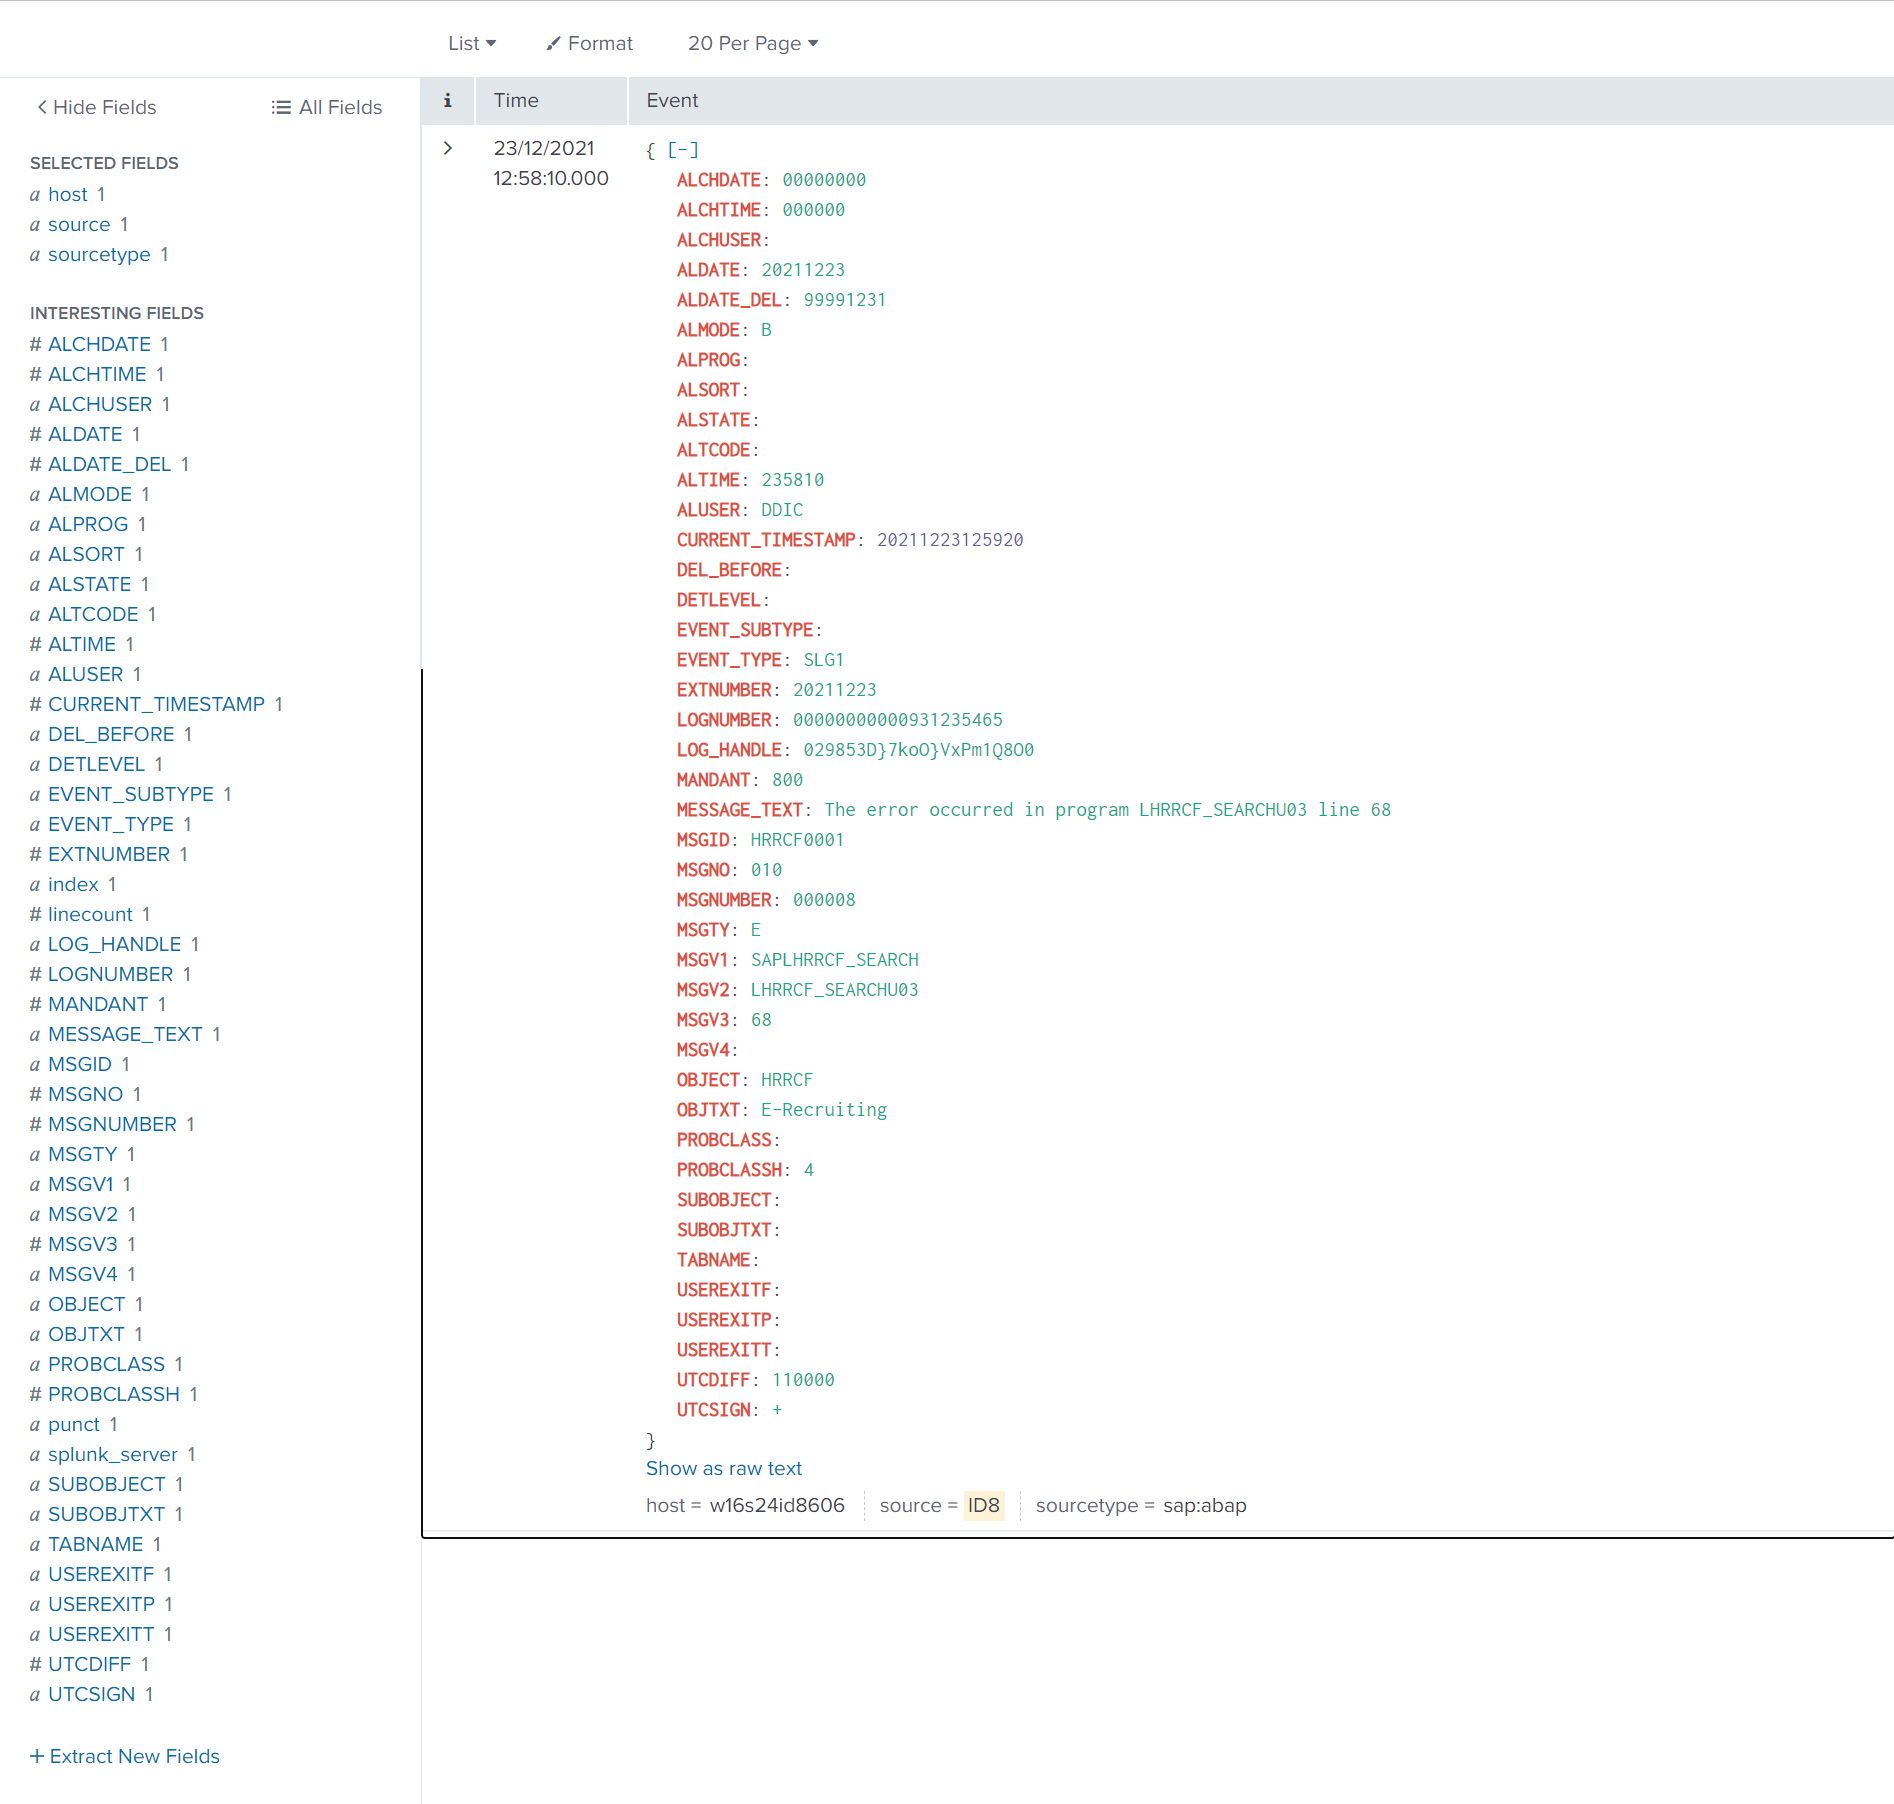Click the sourcetype value sap:abap
The image size is (1894, 1804).
[x=1204, y=1505]
